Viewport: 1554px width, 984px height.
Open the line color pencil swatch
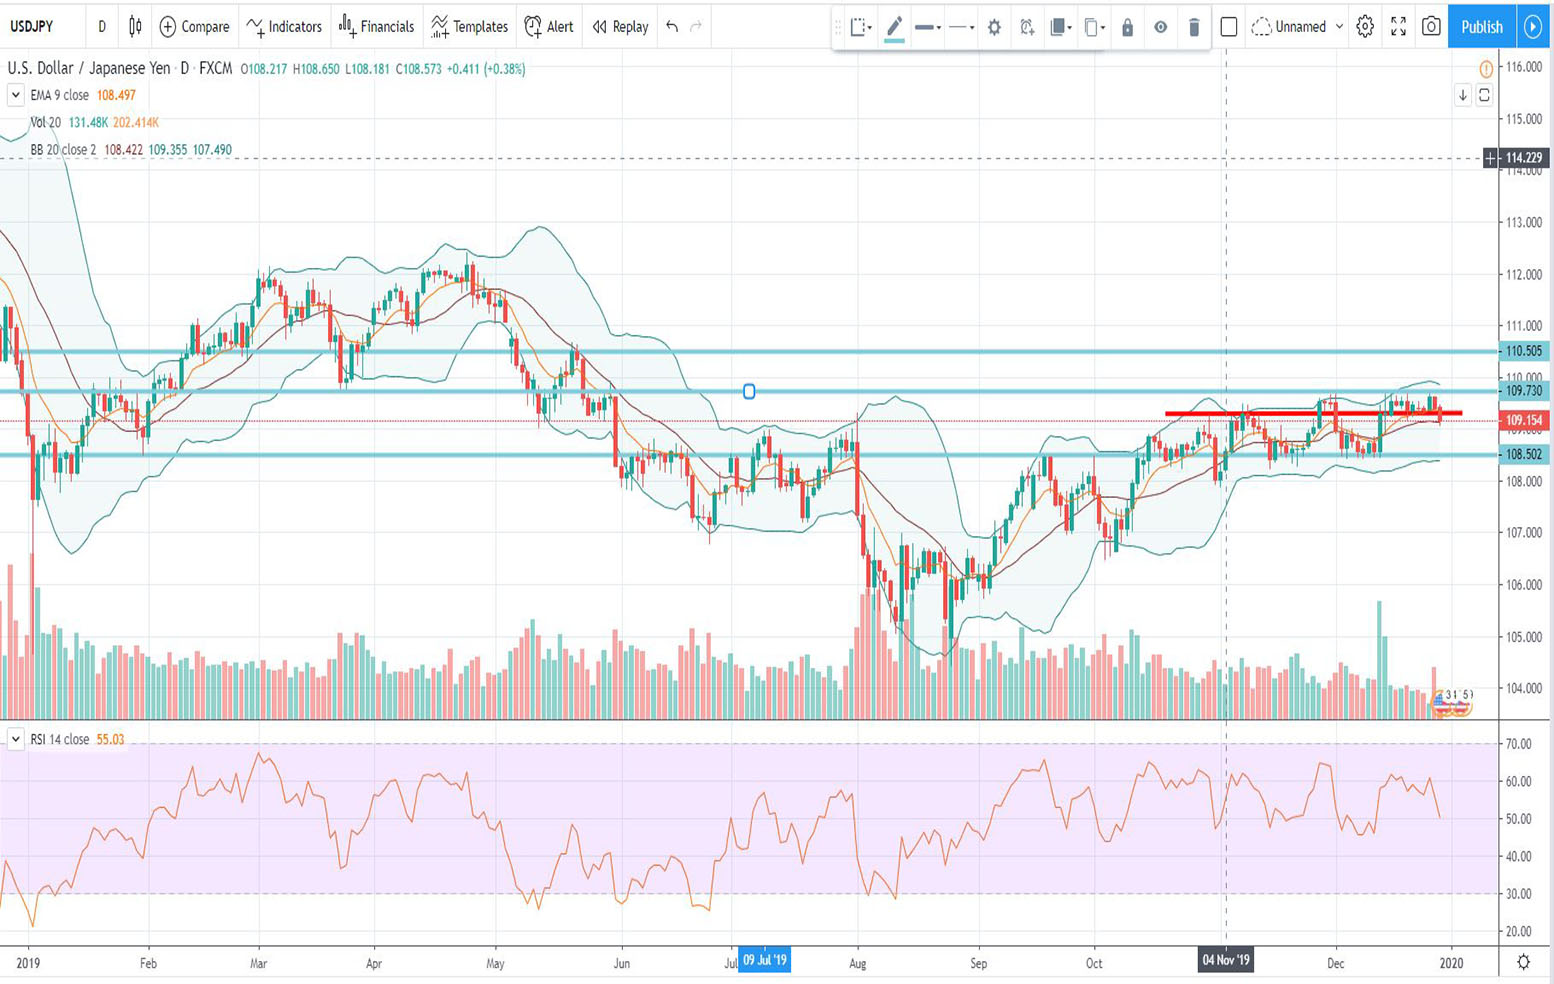[894, 28]
